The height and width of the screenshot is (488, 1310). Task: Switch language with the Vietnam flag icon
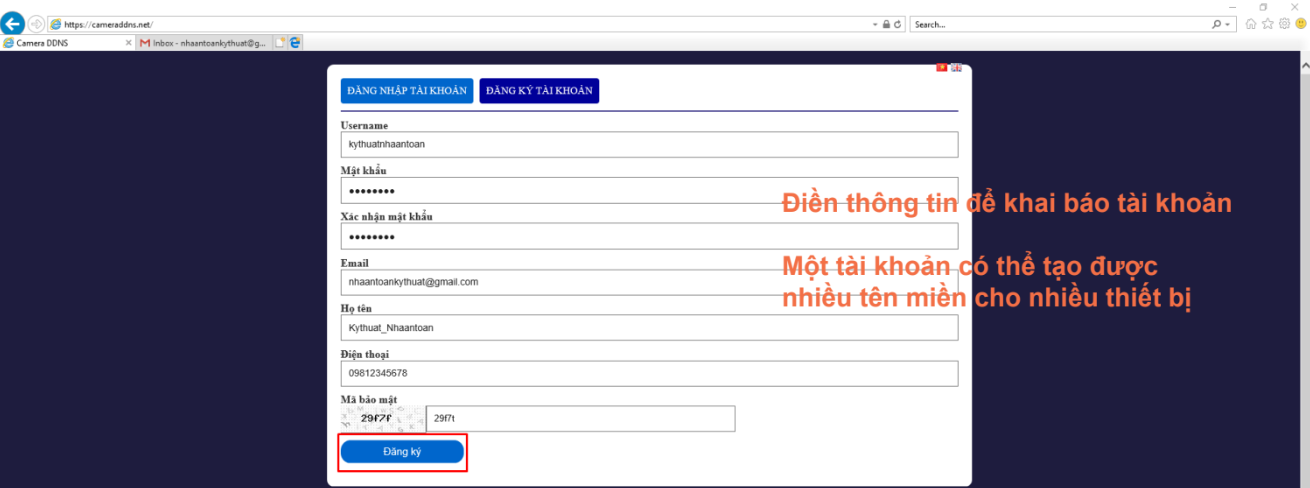click(x=941, y=68)
